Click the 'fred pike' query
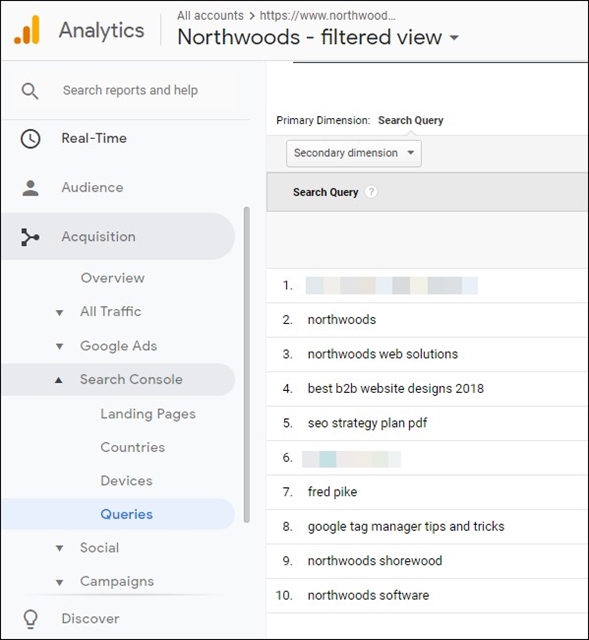Image resolution: width=589 pixels, height=640 pixels. click(332, 492)
